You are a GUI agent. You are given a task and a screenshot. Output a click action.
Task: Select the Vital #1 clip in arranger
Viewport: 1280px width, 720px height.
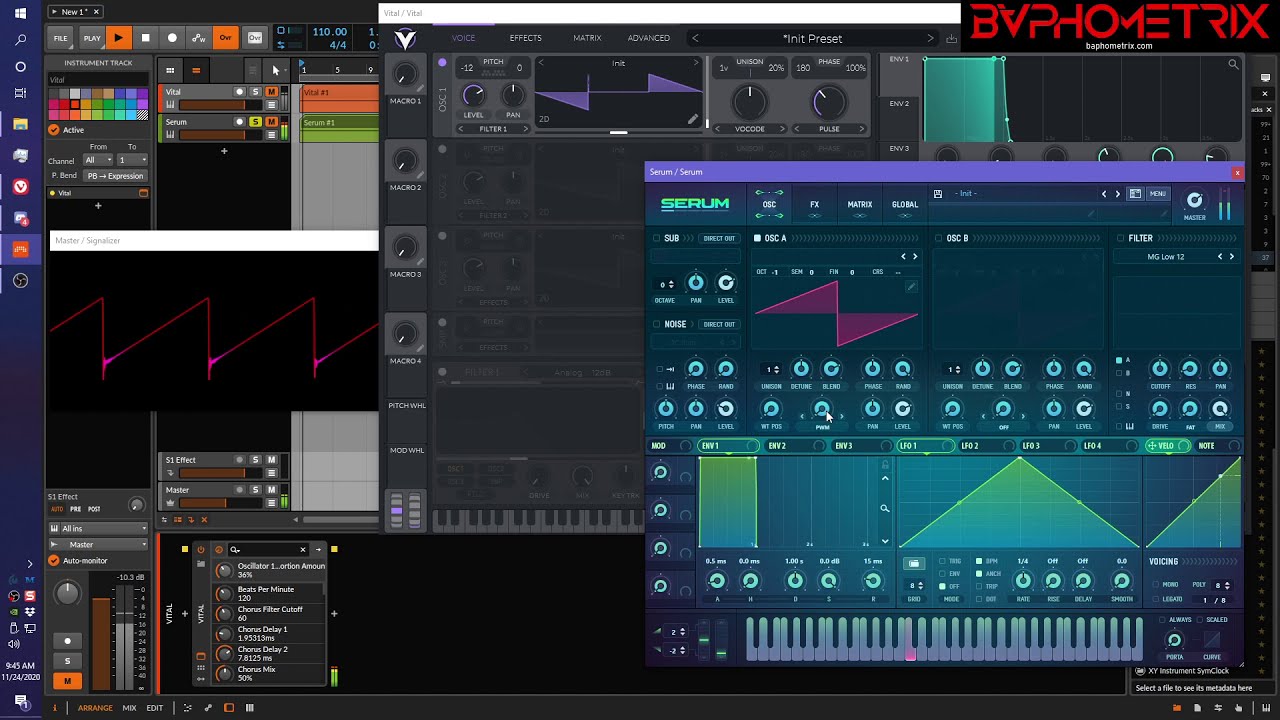(x=339, y=99)
